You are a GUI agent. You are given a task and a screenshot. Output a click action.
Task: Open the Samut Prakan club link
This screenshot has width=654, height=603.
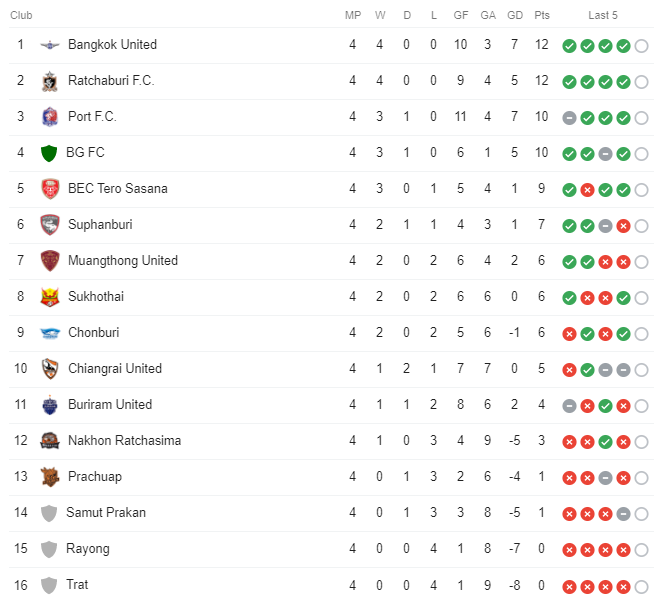pyautogui.click(x=107, y=512)
